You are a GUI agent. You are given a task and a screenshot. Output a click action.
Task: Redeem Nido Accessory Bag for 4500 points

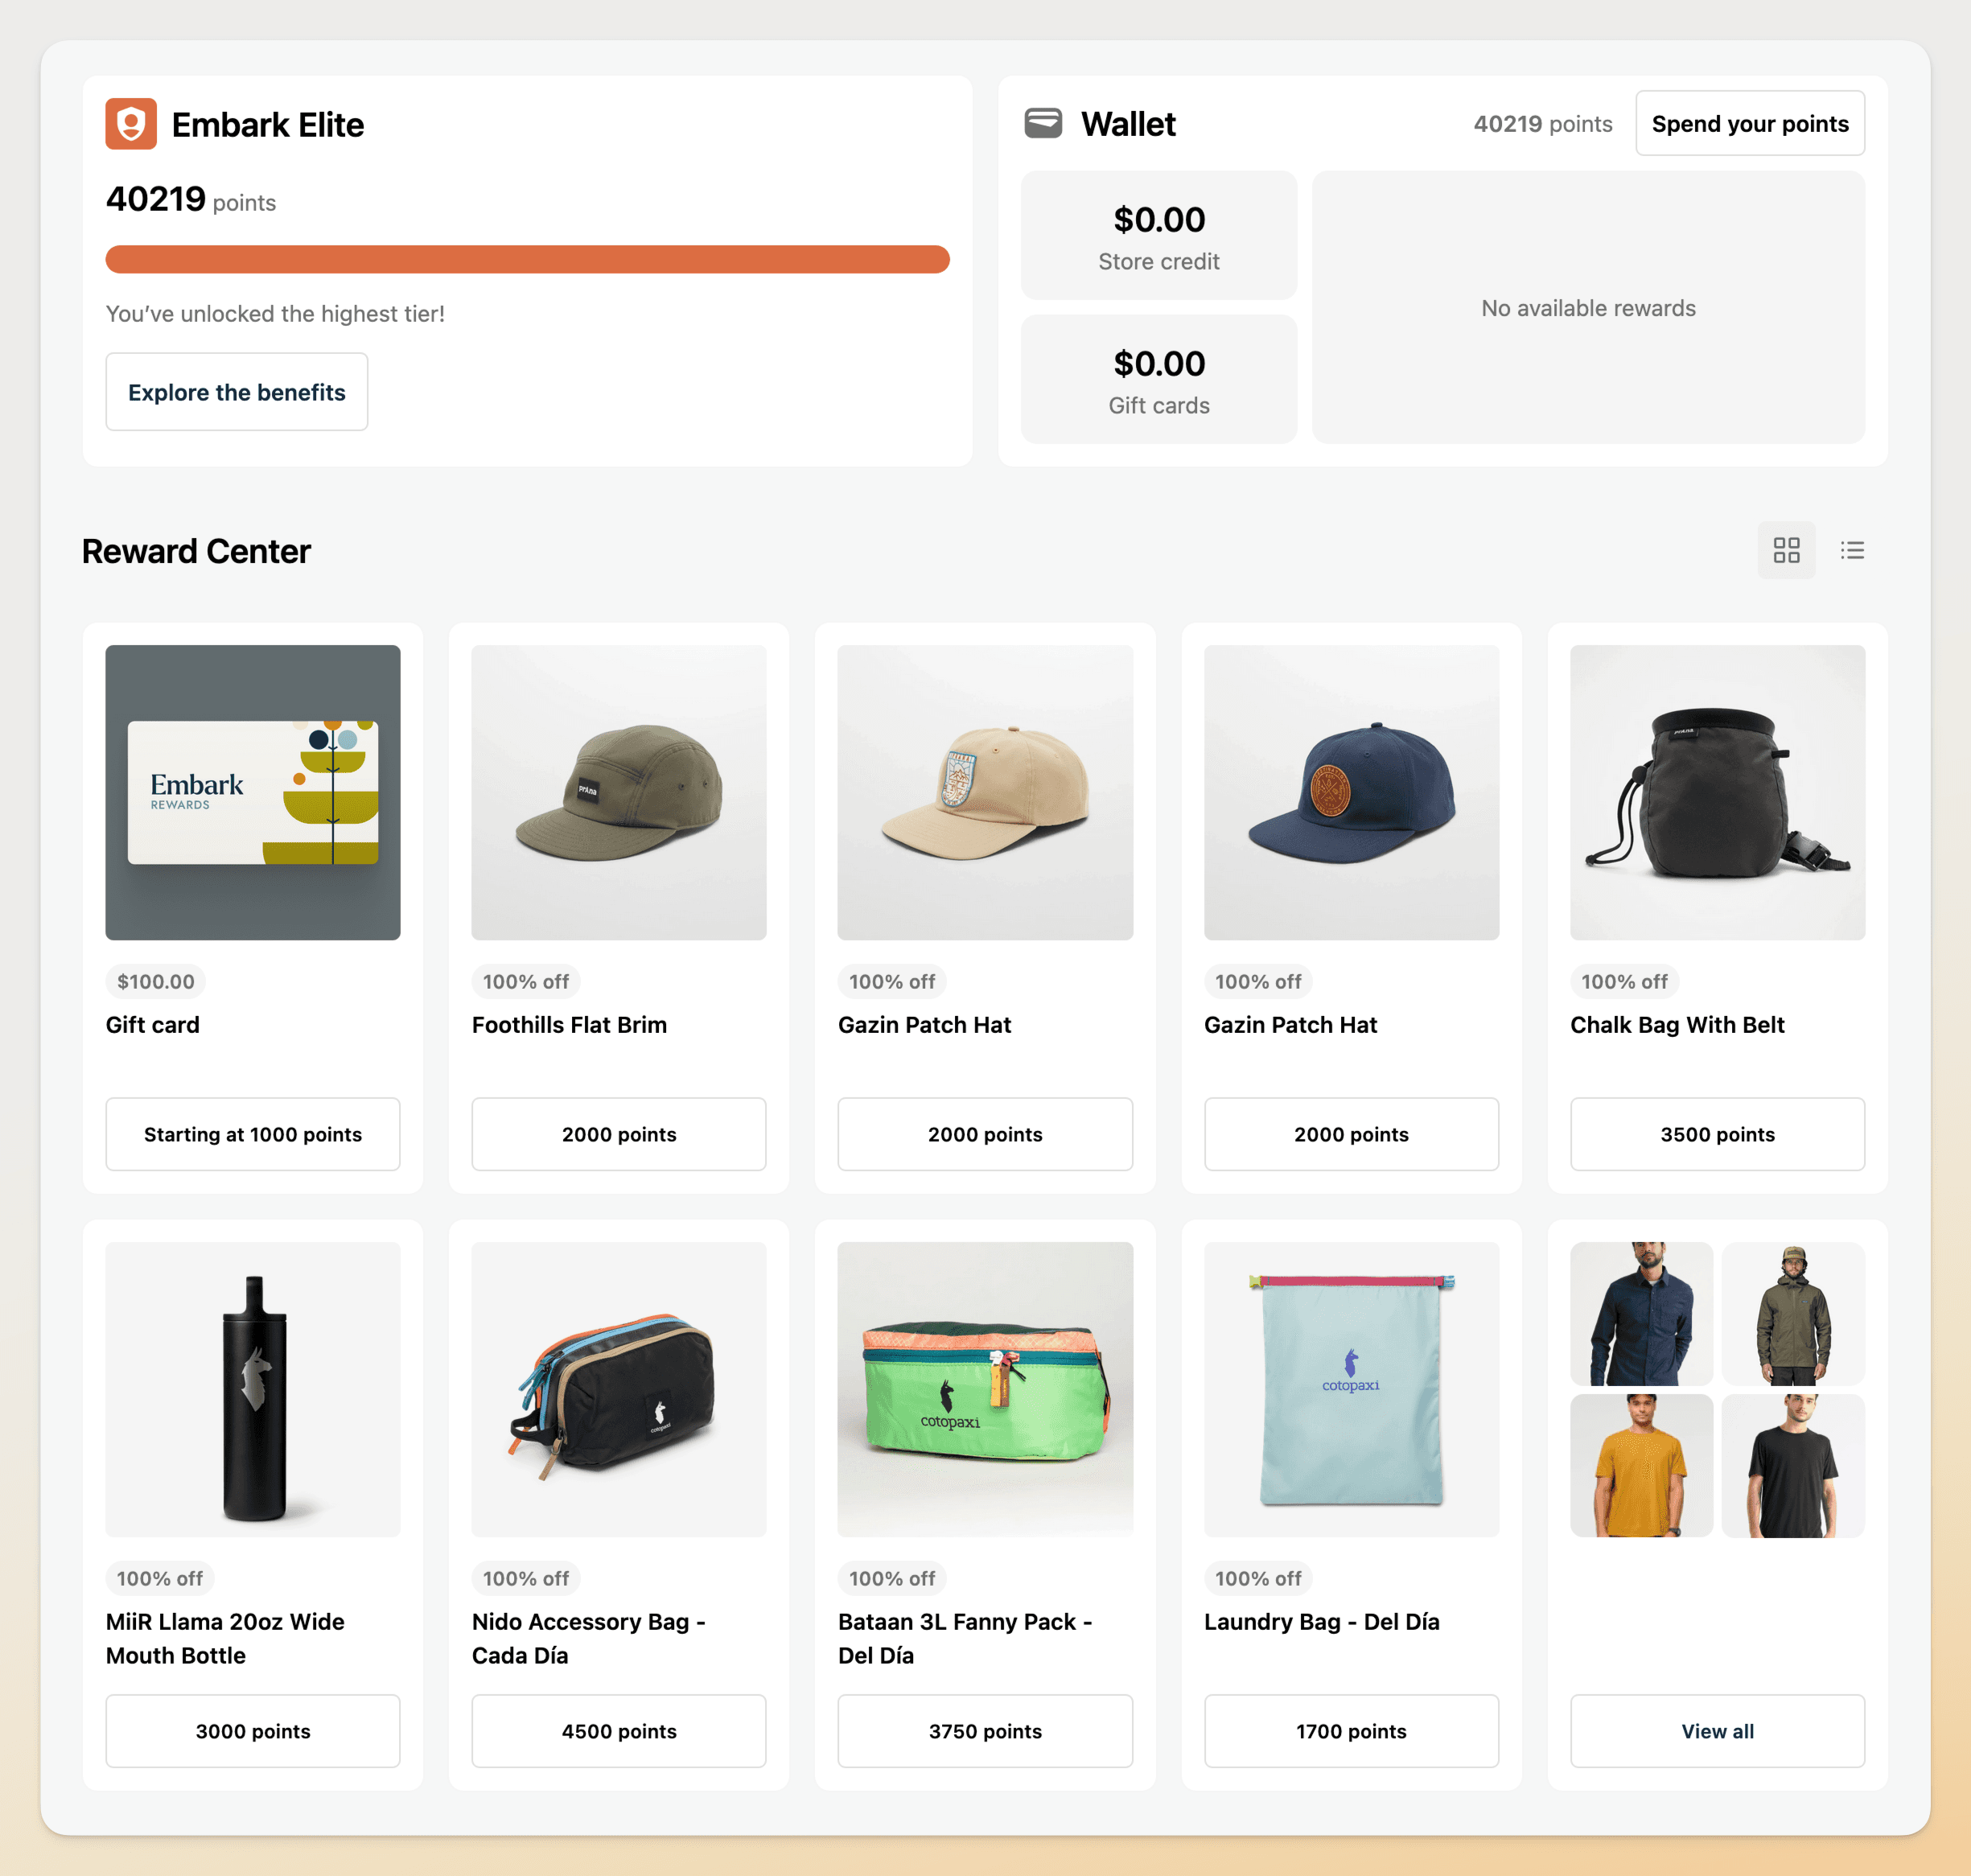click(618, 1731)
